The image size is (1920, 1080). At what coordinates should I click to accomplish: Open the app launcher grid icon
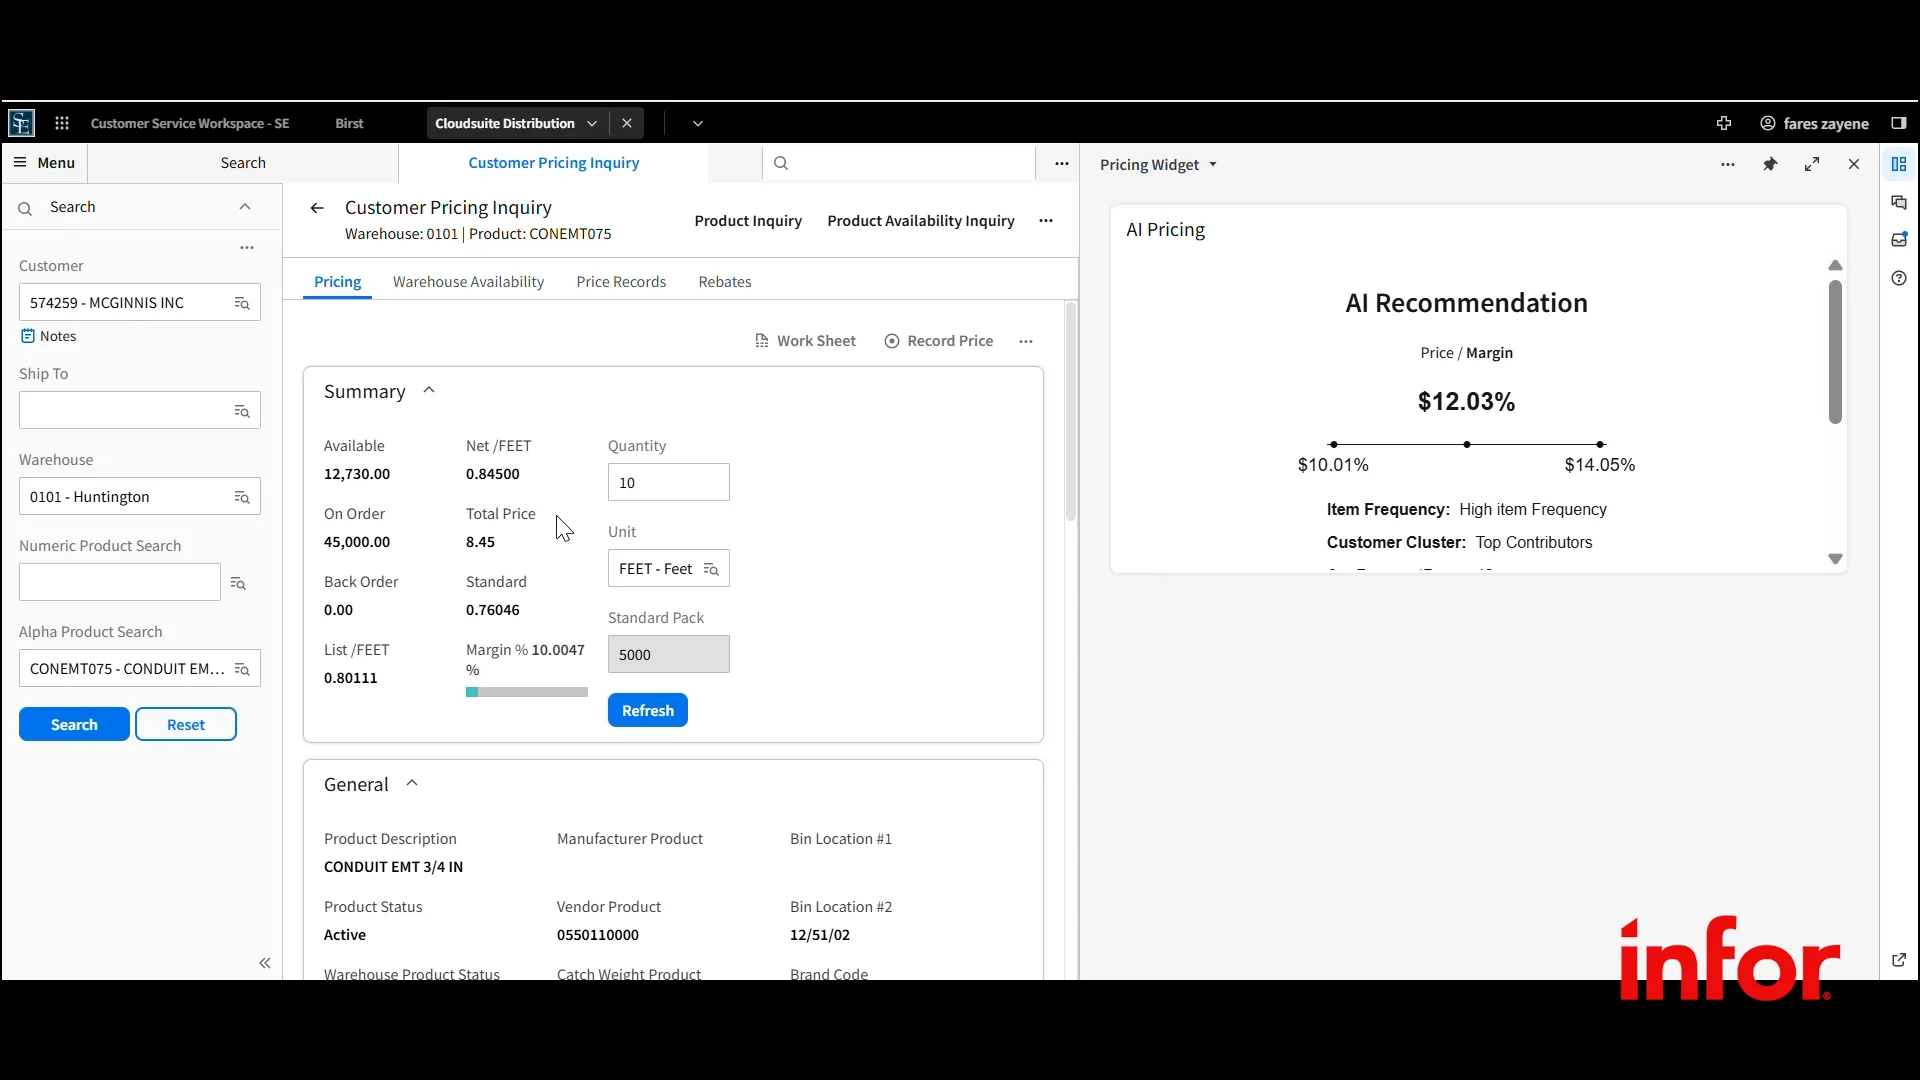pos(62,123)
